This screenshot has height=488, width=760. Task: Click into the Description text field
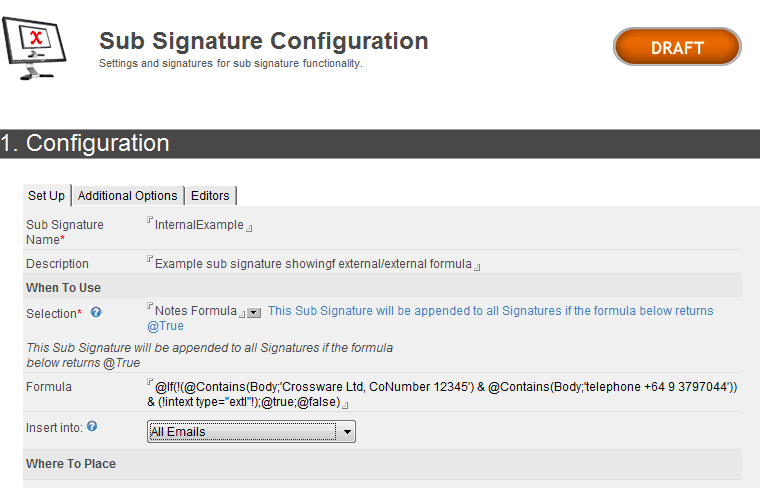313,264
